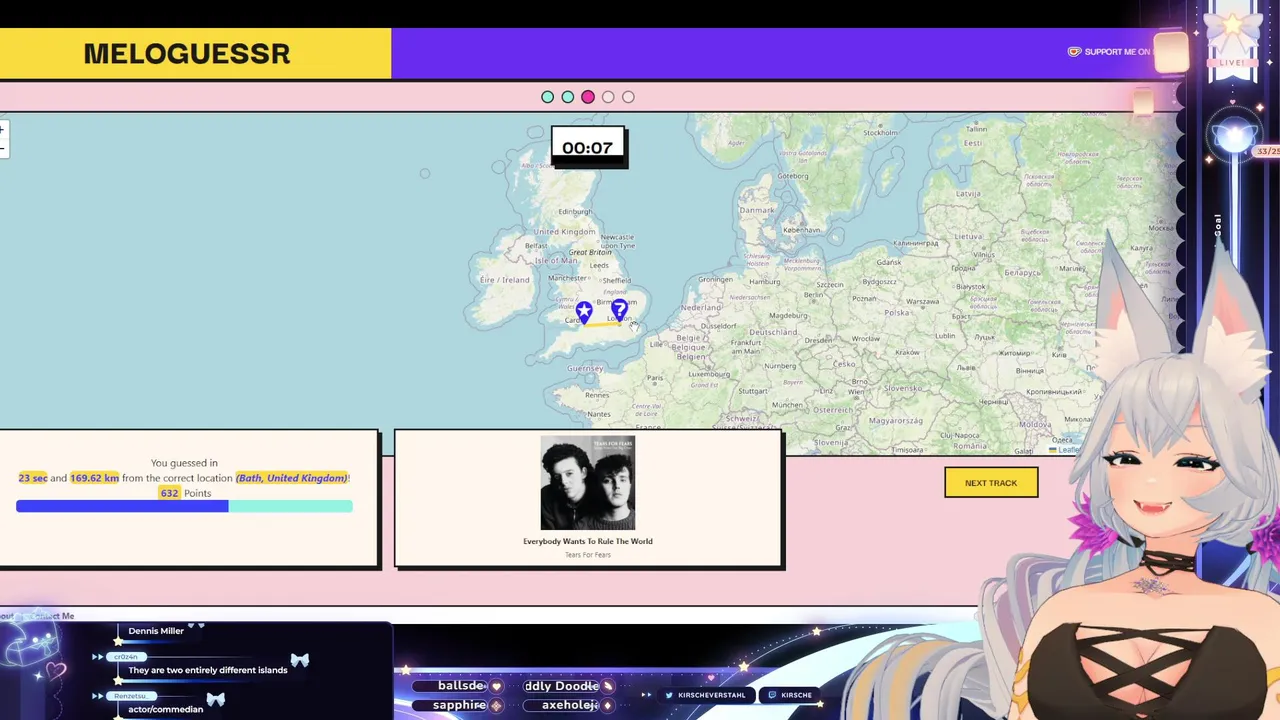Click Manchester label on the map
This screenshot has width=1280, height=720.
568,278
